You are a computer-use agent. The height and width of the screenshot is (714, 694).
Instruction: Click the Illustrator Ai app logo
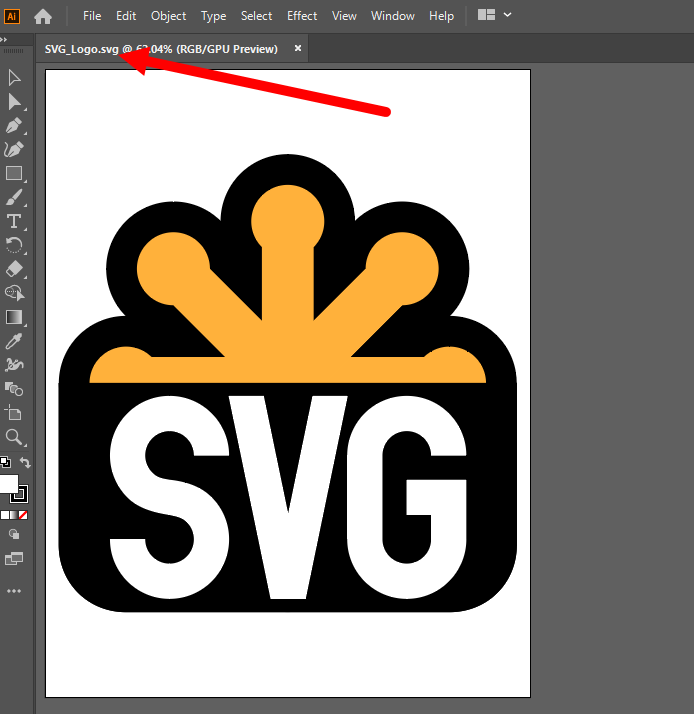pyautogui.click(x=12, y=16)
